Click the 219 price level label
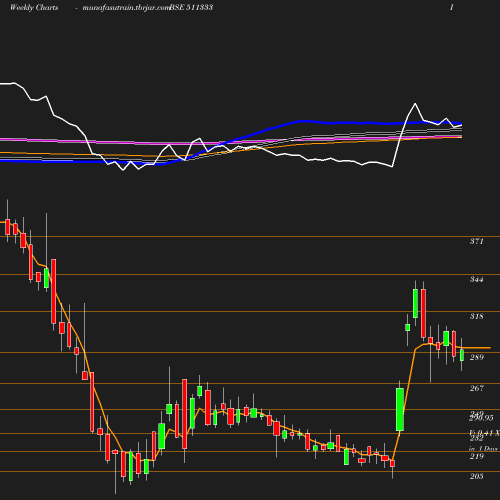This screenshot has width=500, height=500. (476, 456)
